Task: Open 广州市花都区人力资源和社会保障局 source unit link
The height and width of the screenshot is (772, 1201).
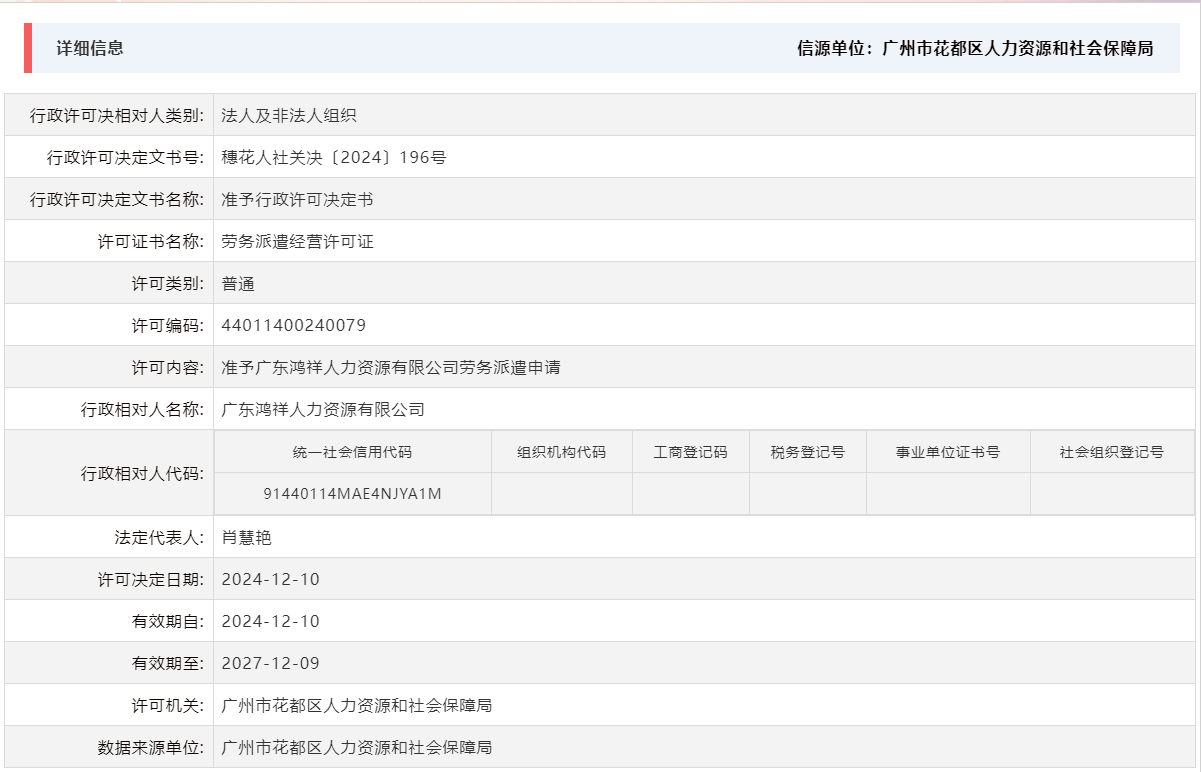Action: click(x=1017, y=46)
